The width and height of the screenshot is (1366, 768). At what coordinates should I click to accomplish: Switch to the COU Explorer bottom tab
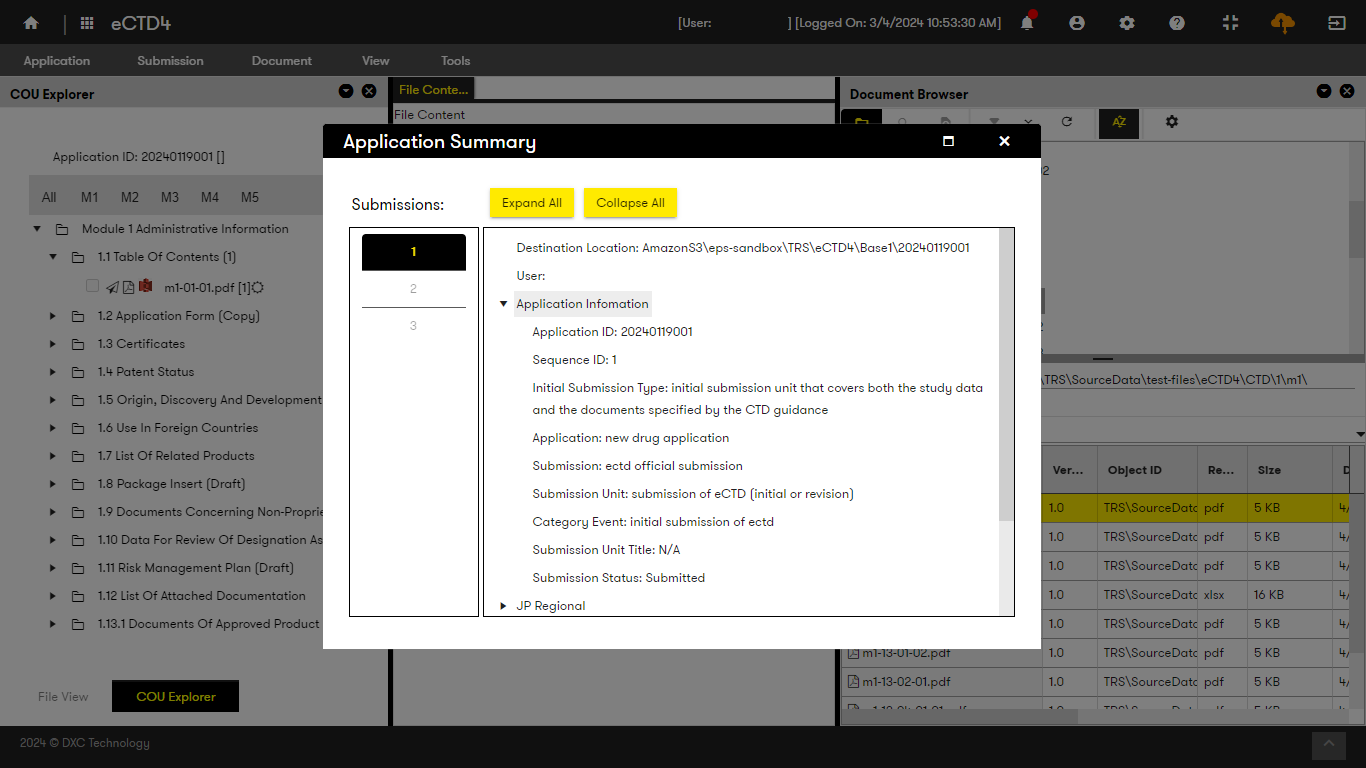[176, 697]
